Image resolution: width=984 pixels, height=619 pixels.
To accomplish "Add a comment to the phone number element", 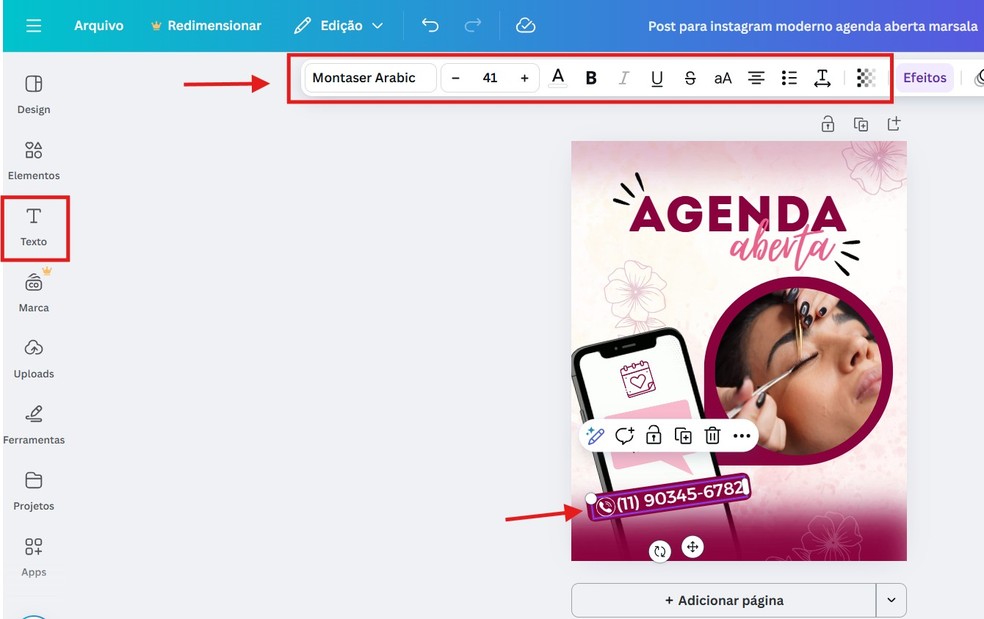I will pyautogui.click(x=624, y=435).
